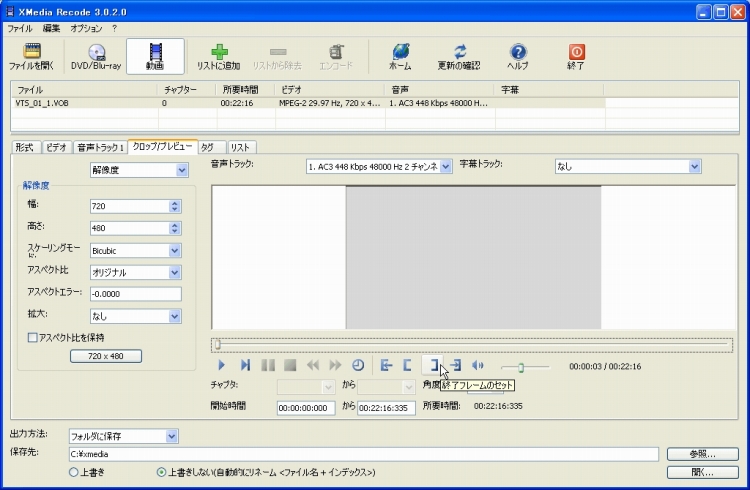Open the ? menu
The image size is (750, 490).
click(x=114, y=29)
